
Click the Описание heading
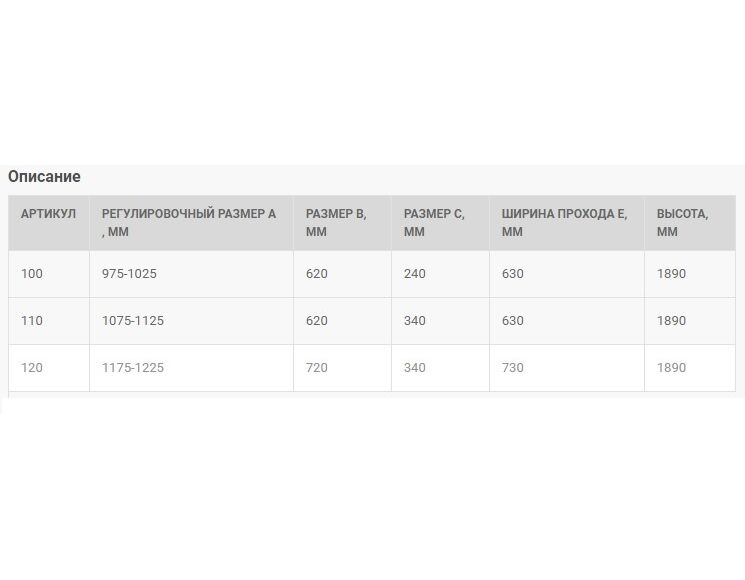44,176
